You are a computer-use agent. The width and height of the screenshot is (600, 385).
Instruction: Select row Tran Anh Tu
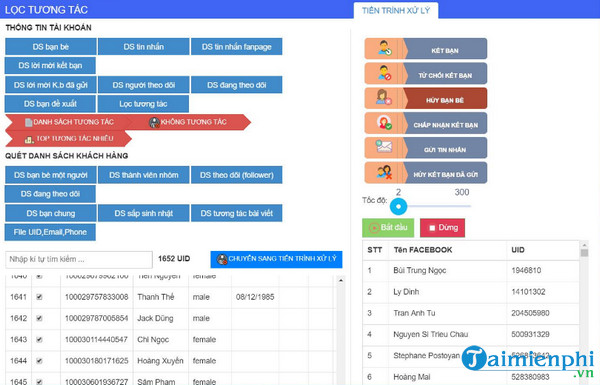coord(471,313)
